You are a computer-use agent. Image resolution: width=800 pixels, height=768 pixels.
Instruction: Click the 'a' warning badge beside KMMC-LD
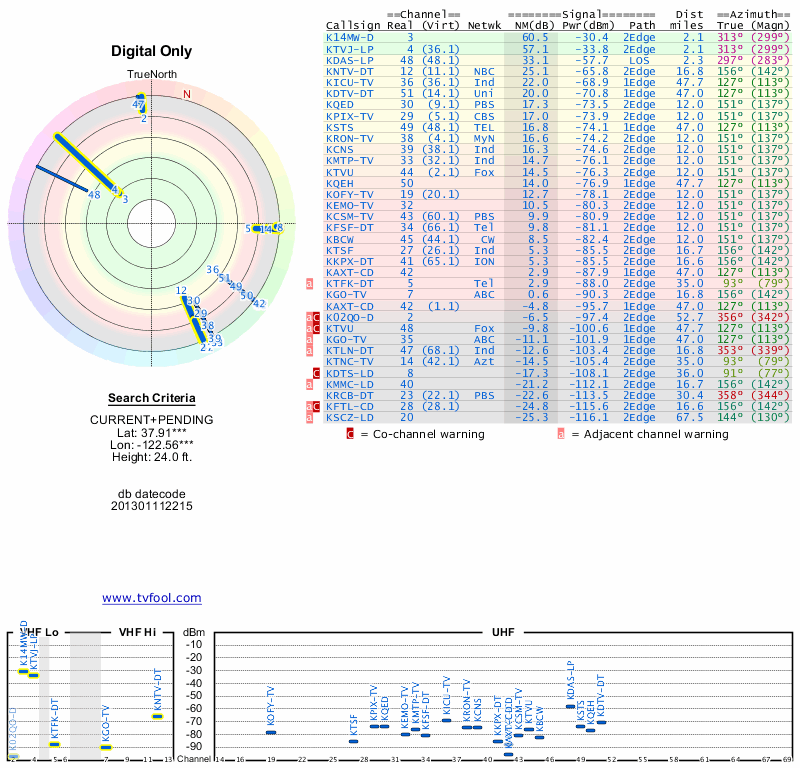point(309,384)
